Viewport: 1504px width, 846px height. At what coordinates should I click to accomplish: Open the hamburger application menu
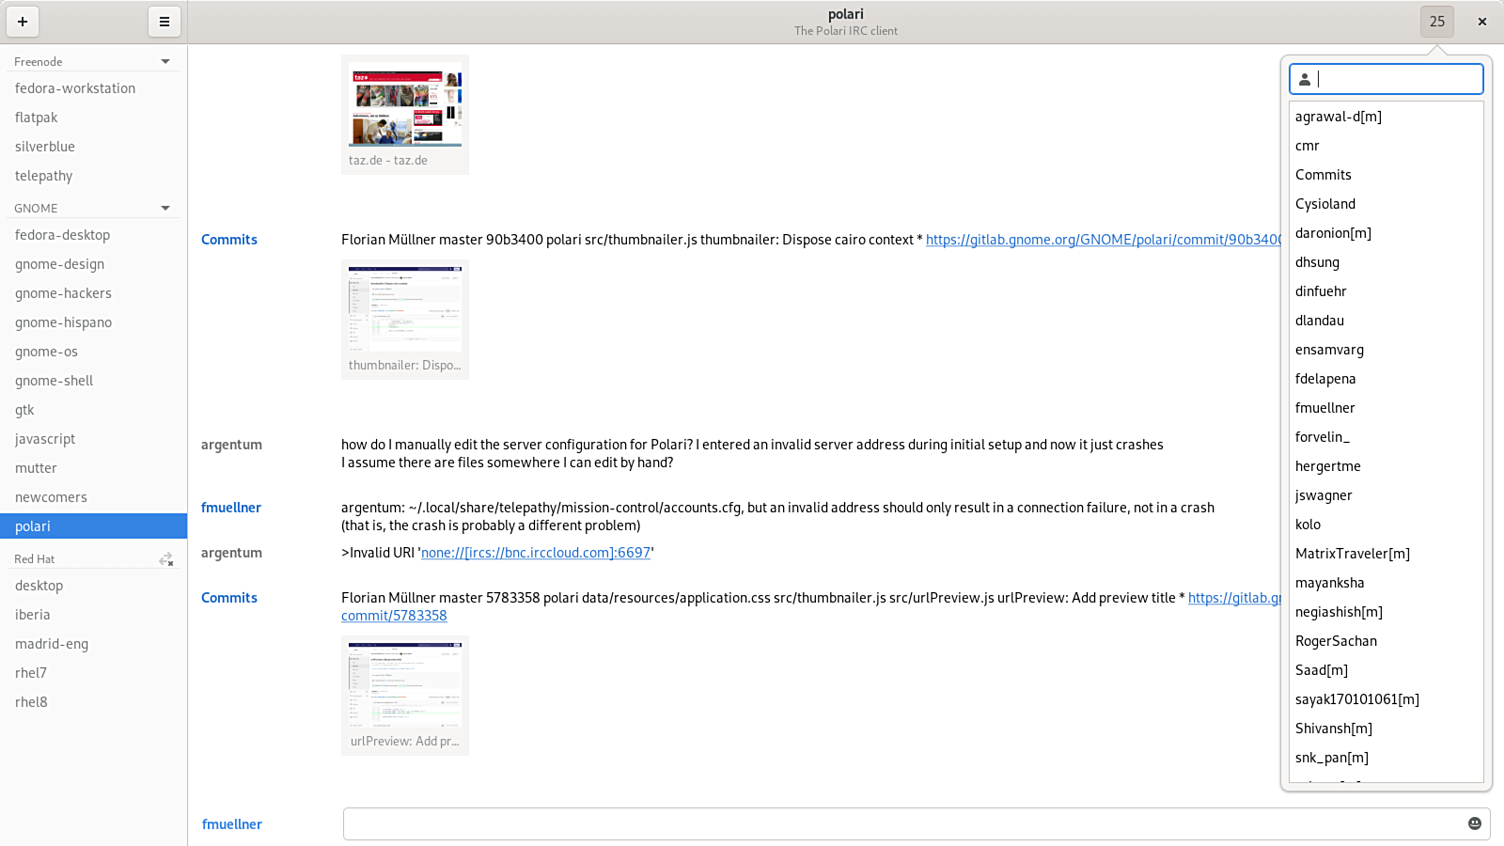164,21
